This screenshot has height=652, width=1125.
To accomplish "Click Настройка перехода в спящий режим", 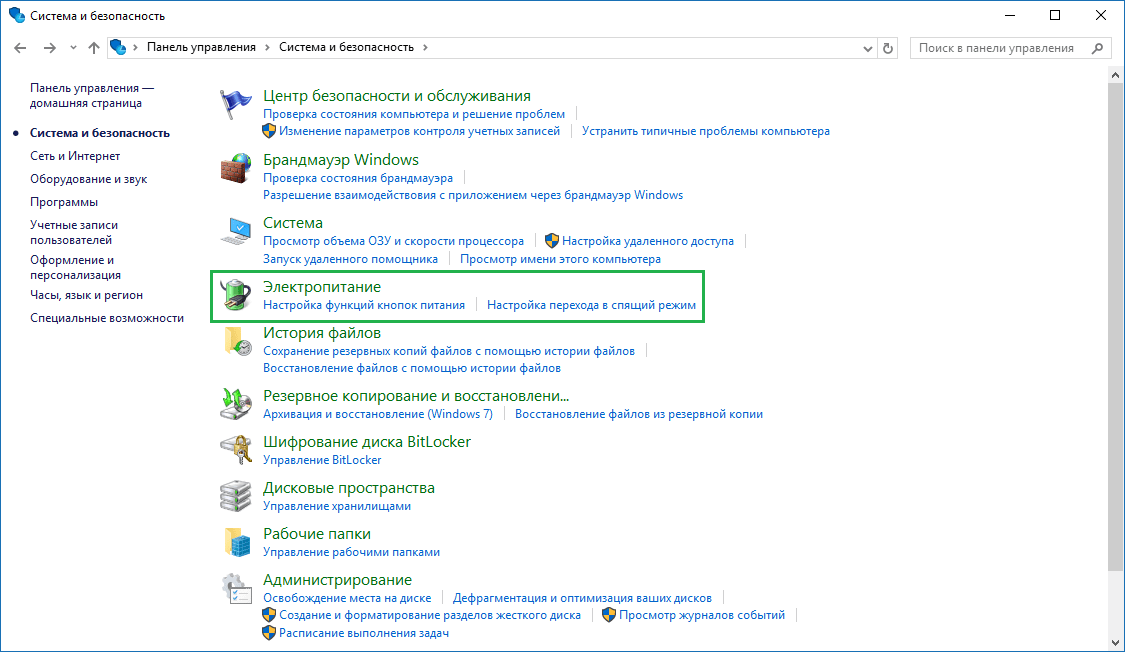I will 591,305.
